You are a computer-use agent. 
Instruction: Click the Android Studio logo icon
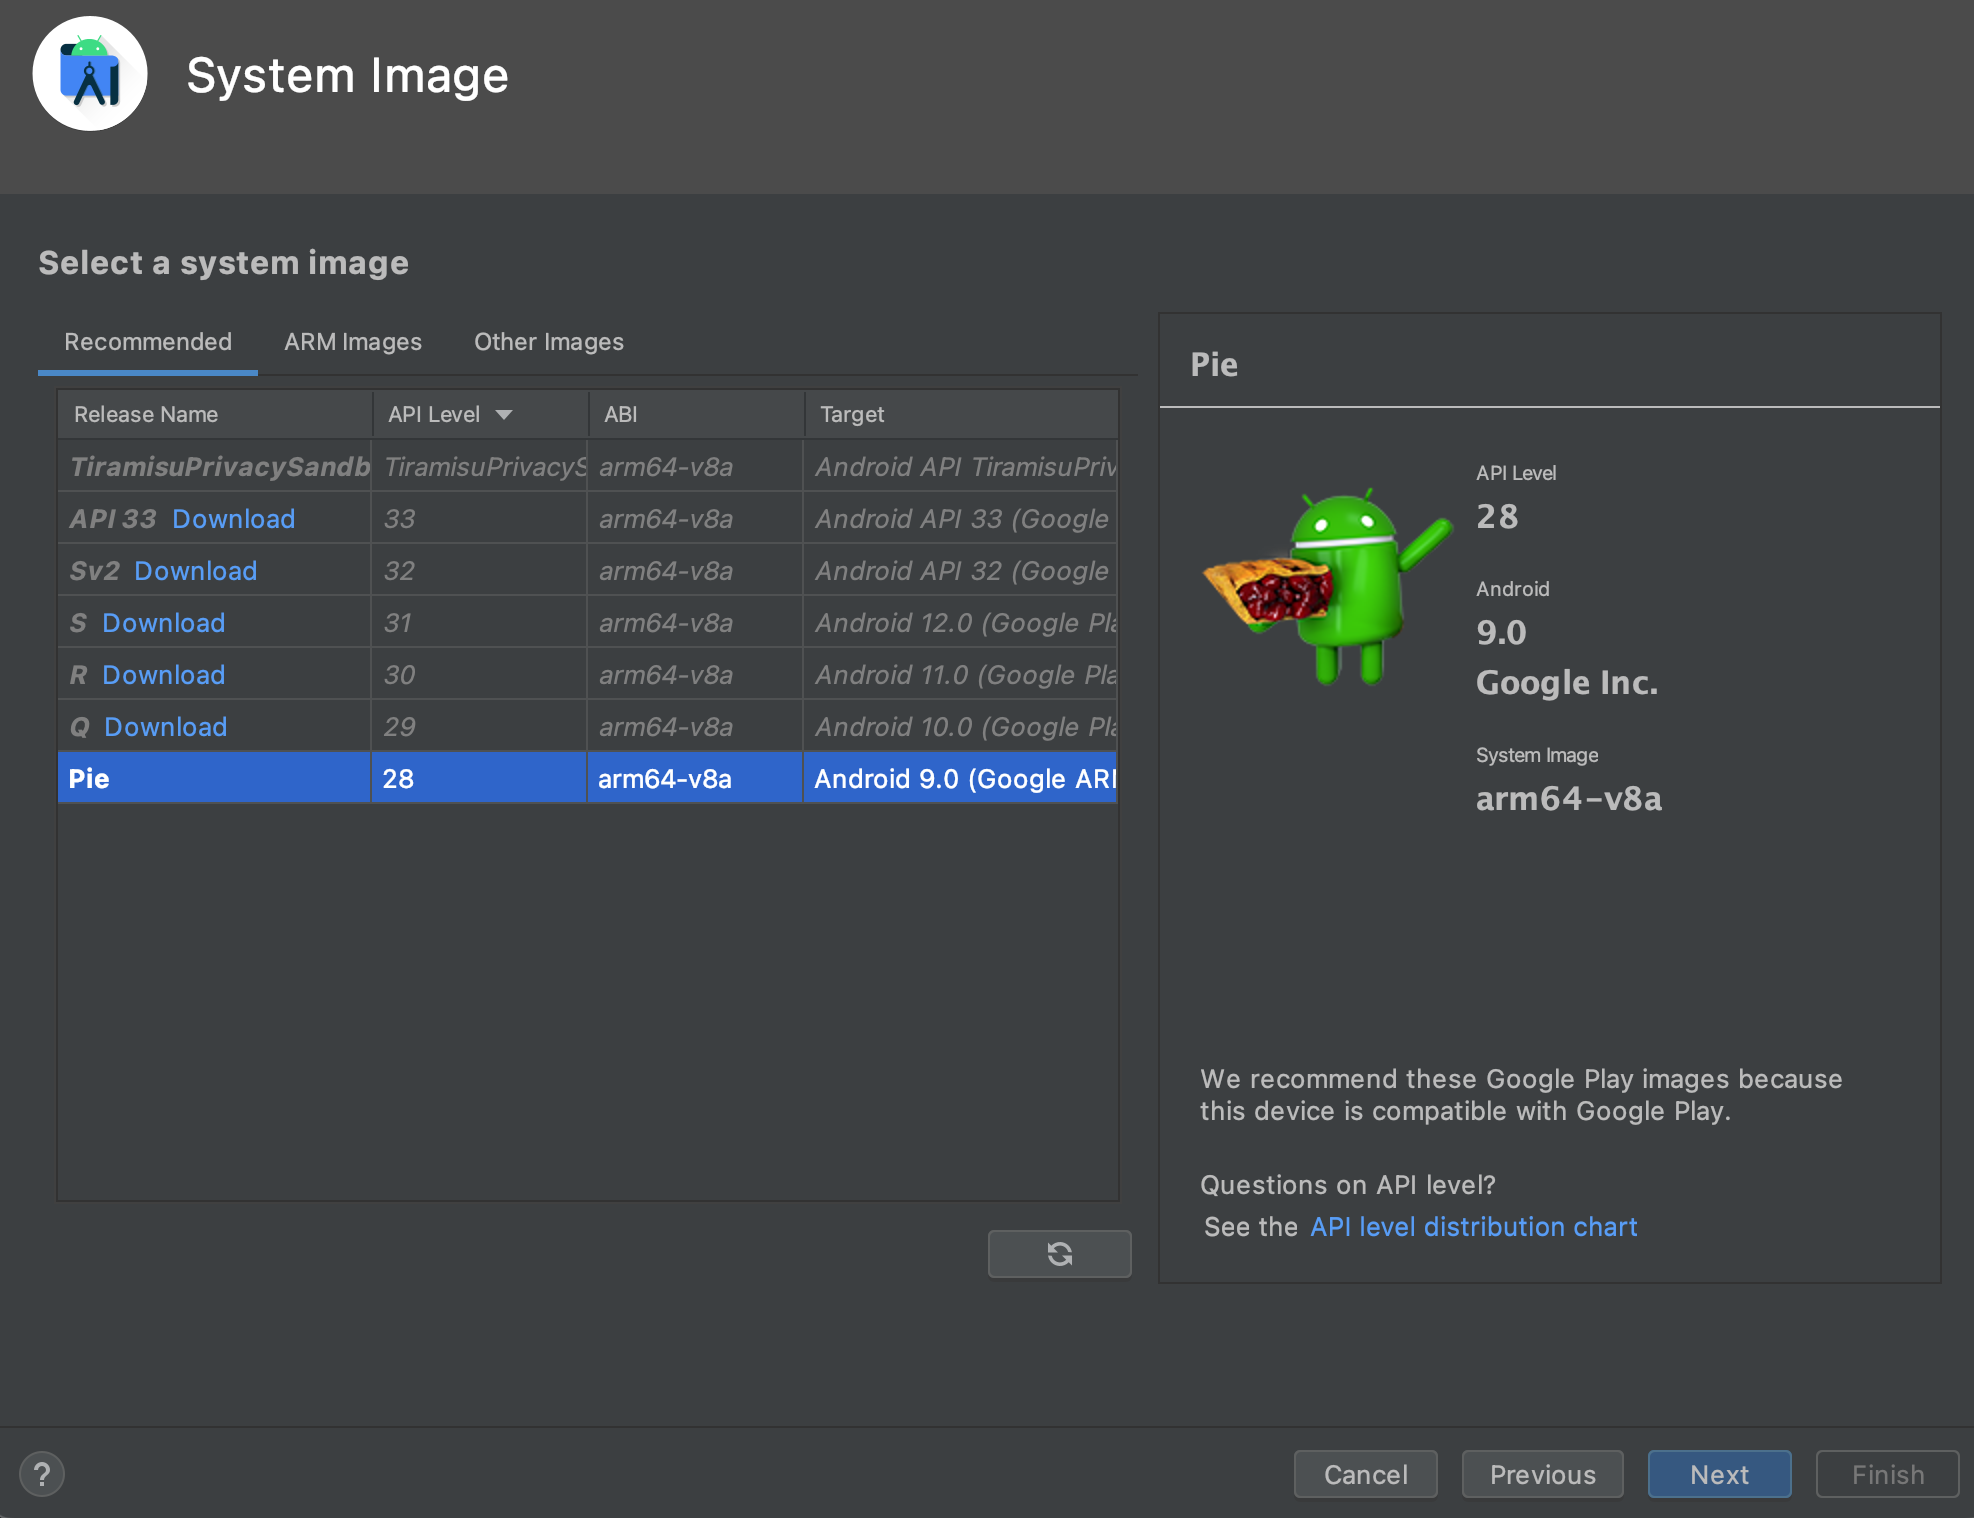[x=90, y=74]
